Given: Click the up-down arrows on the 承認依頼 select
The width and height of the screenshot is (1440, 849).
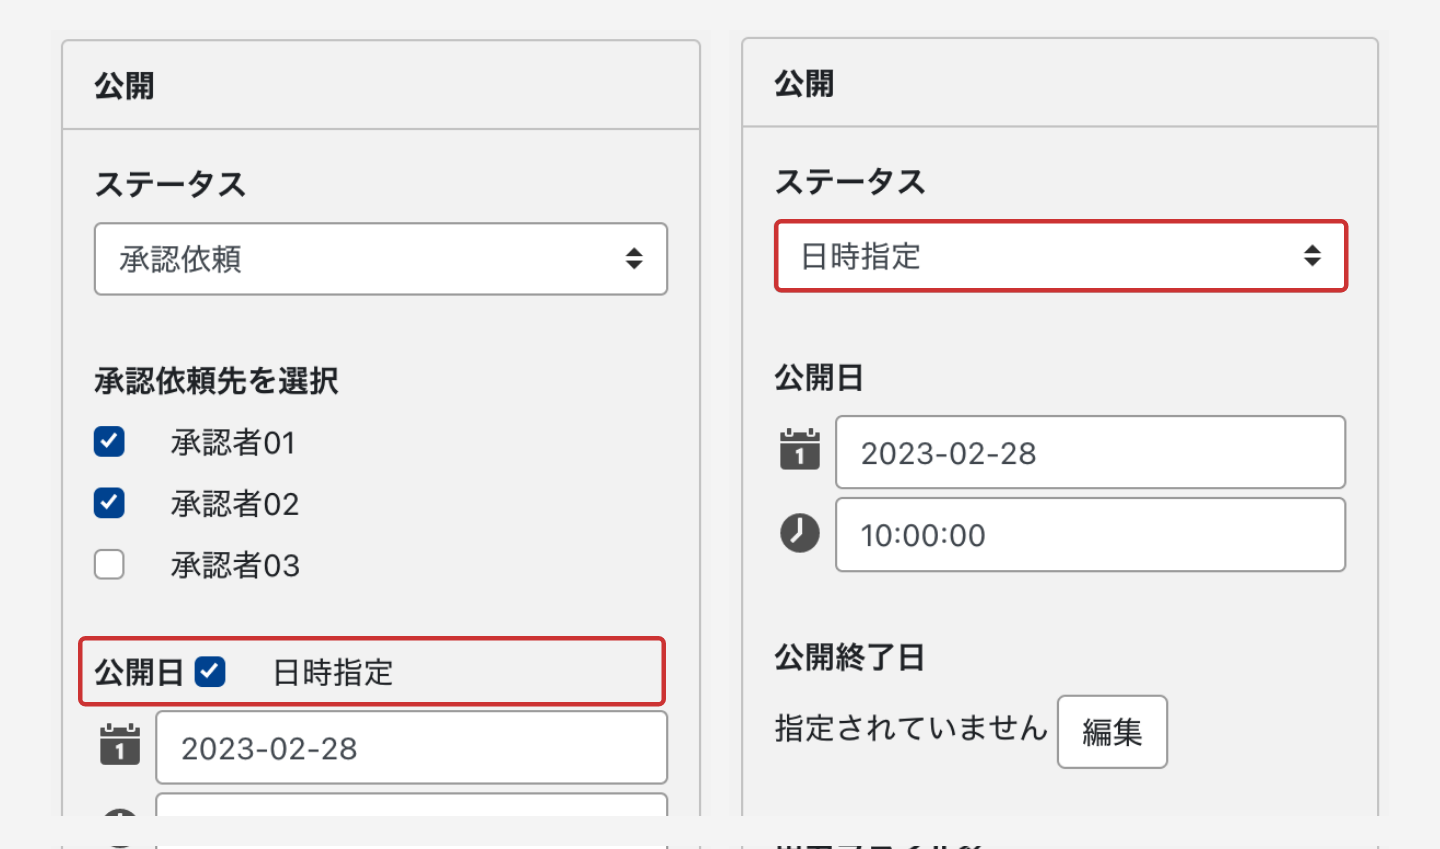Looking at the screenshot, I should (x=634, y=259).
